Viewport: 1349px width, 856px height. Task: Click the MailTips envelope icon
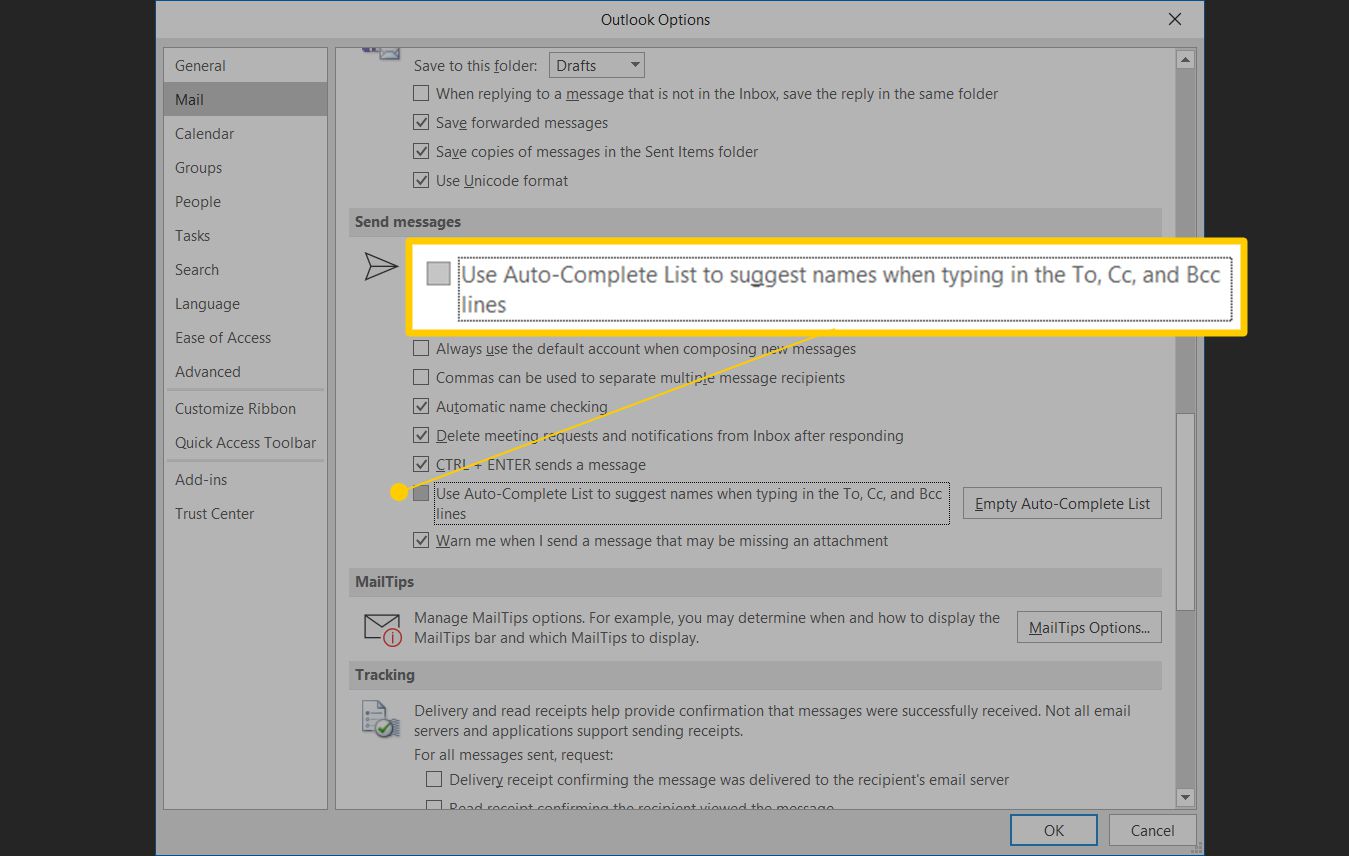[381, 628]
